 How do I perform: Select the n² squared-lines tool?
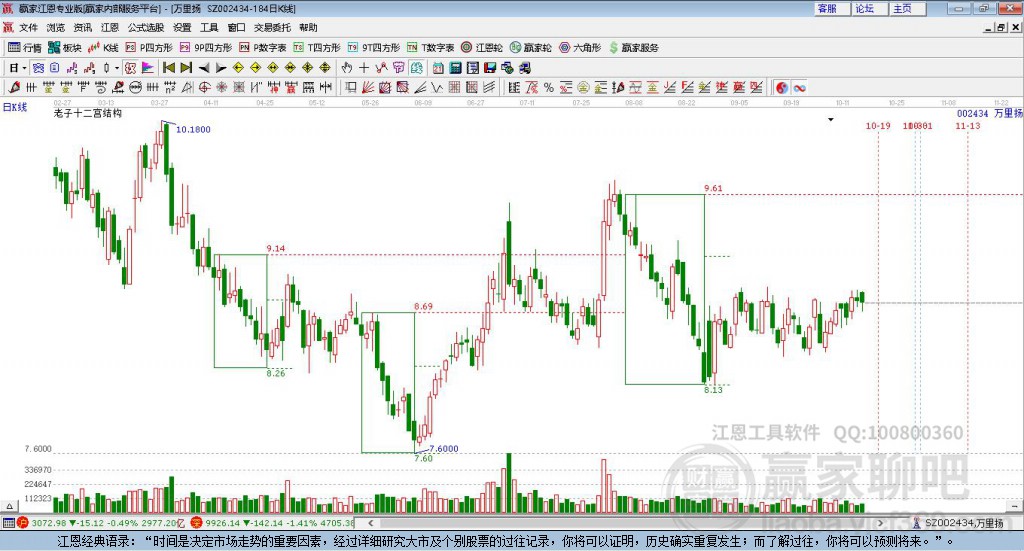[170, 87]
